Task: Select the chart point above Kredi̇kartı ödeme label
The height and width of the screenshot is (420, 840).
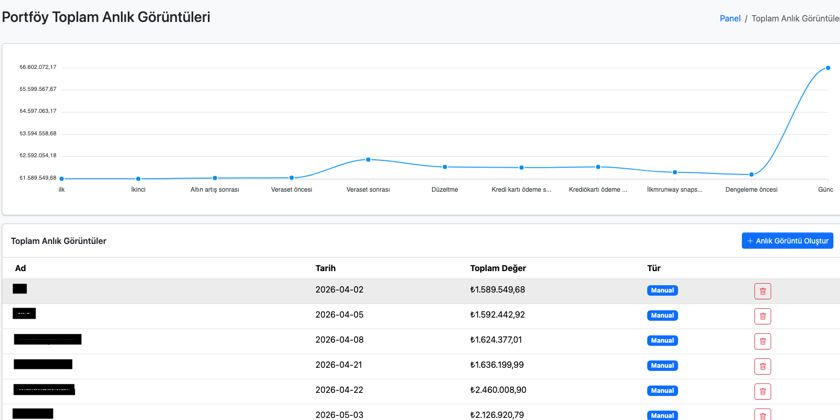Action: [x=598, y=167]
